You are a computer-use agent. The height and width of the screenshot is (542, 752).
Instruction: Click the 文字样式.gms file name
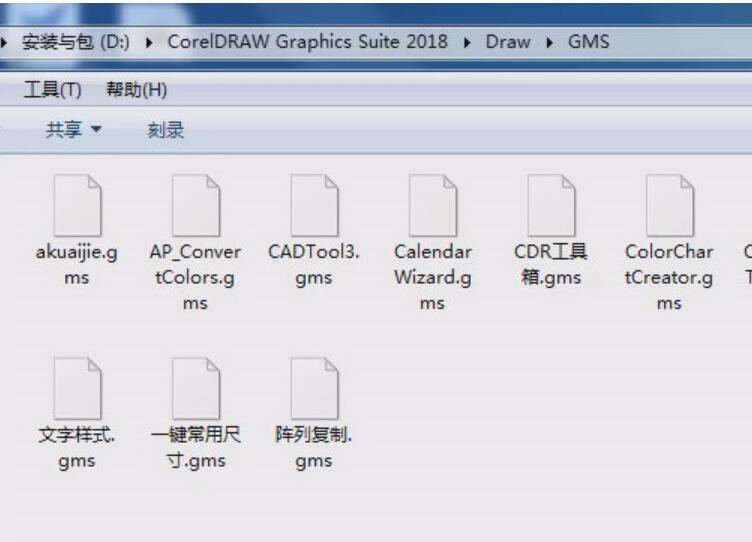77,448
